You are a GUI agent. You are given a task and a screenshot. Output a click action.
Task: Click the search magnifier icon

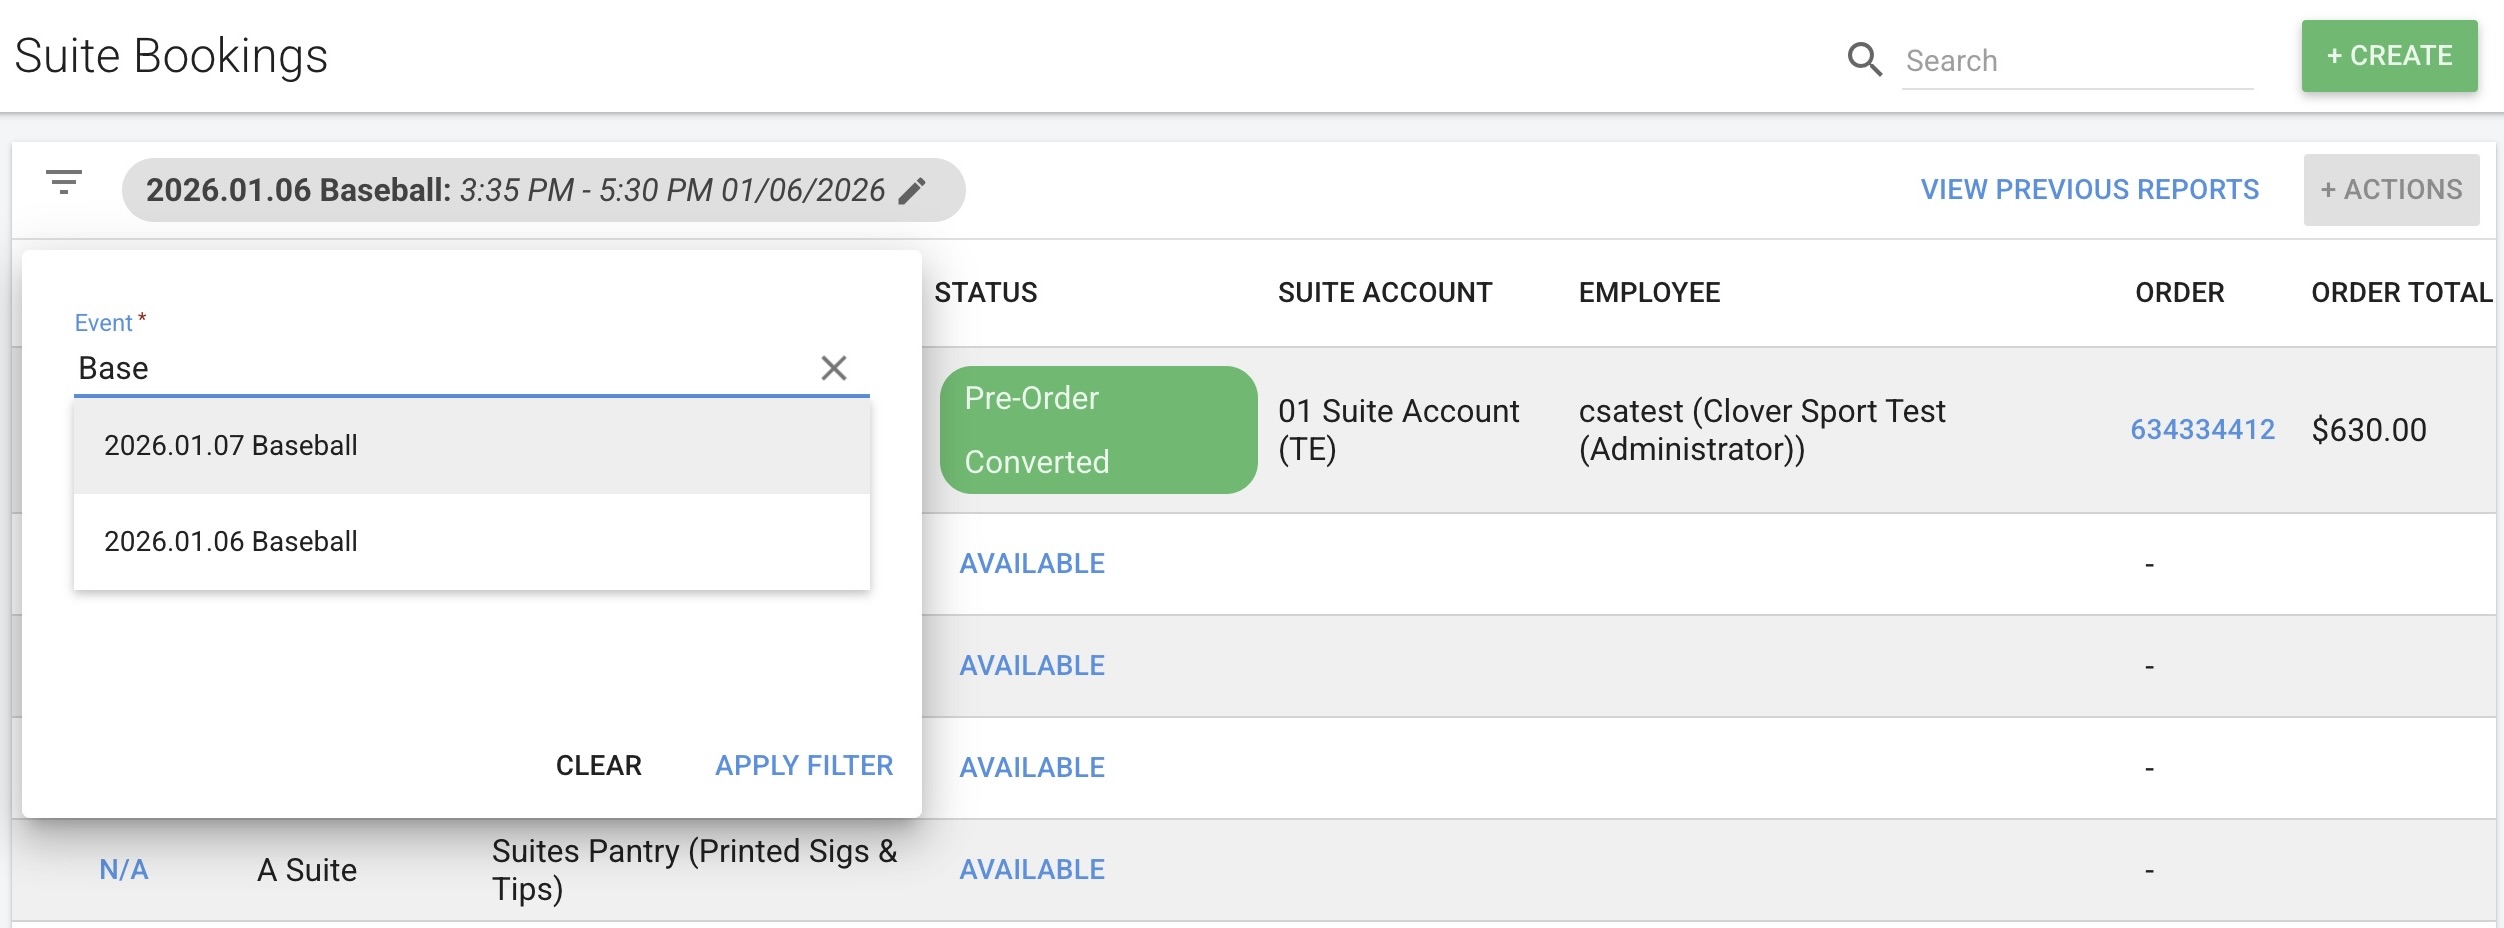click(x=1864, y=60)
